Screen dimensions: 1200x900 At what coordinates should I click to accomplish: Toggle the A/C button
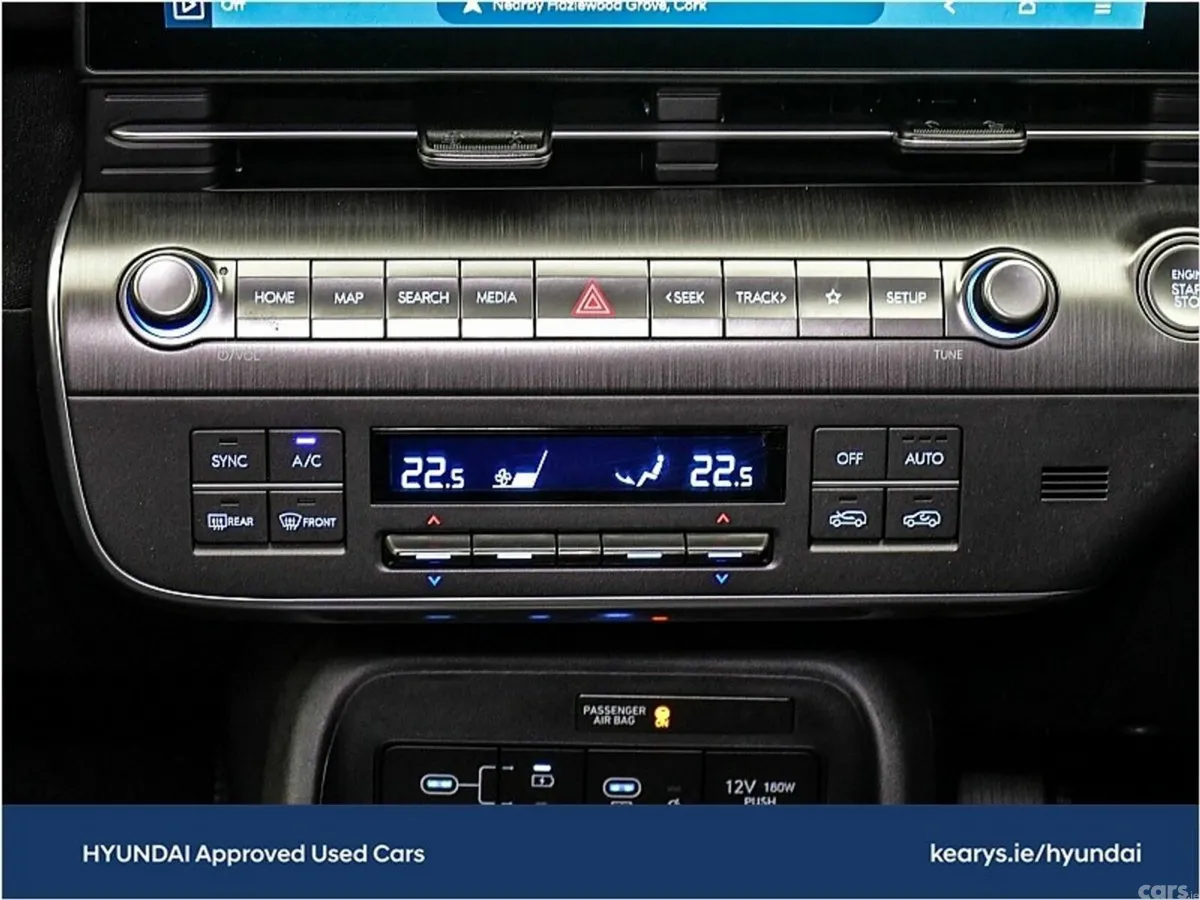tap(306, 458)
